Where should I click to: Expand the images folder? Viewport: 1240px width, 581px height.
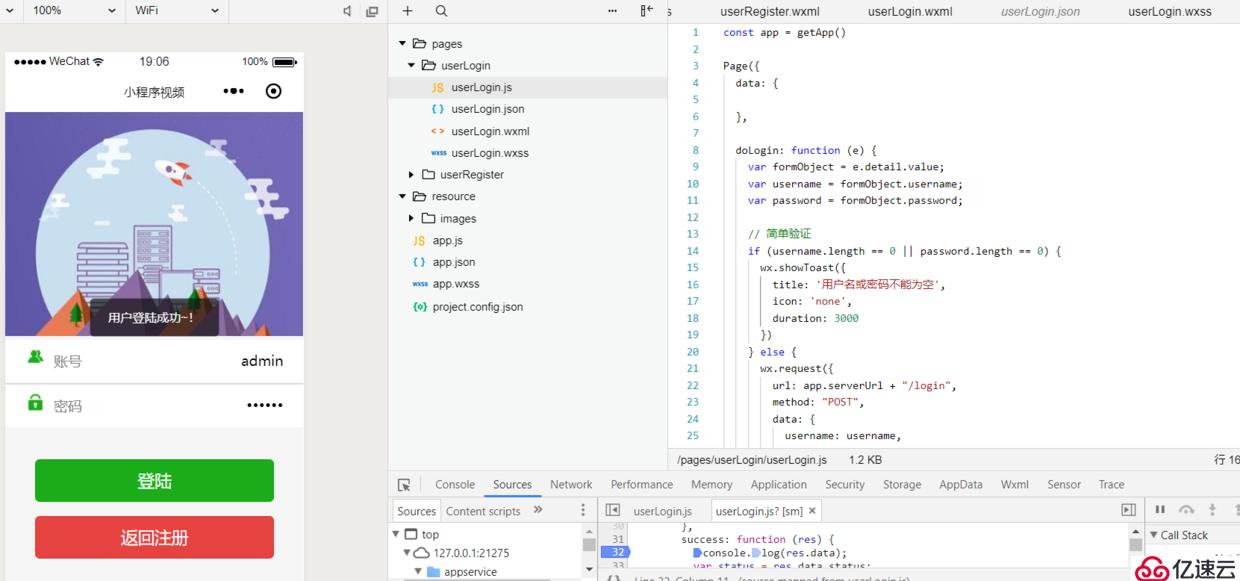click(x=412, y=219)
